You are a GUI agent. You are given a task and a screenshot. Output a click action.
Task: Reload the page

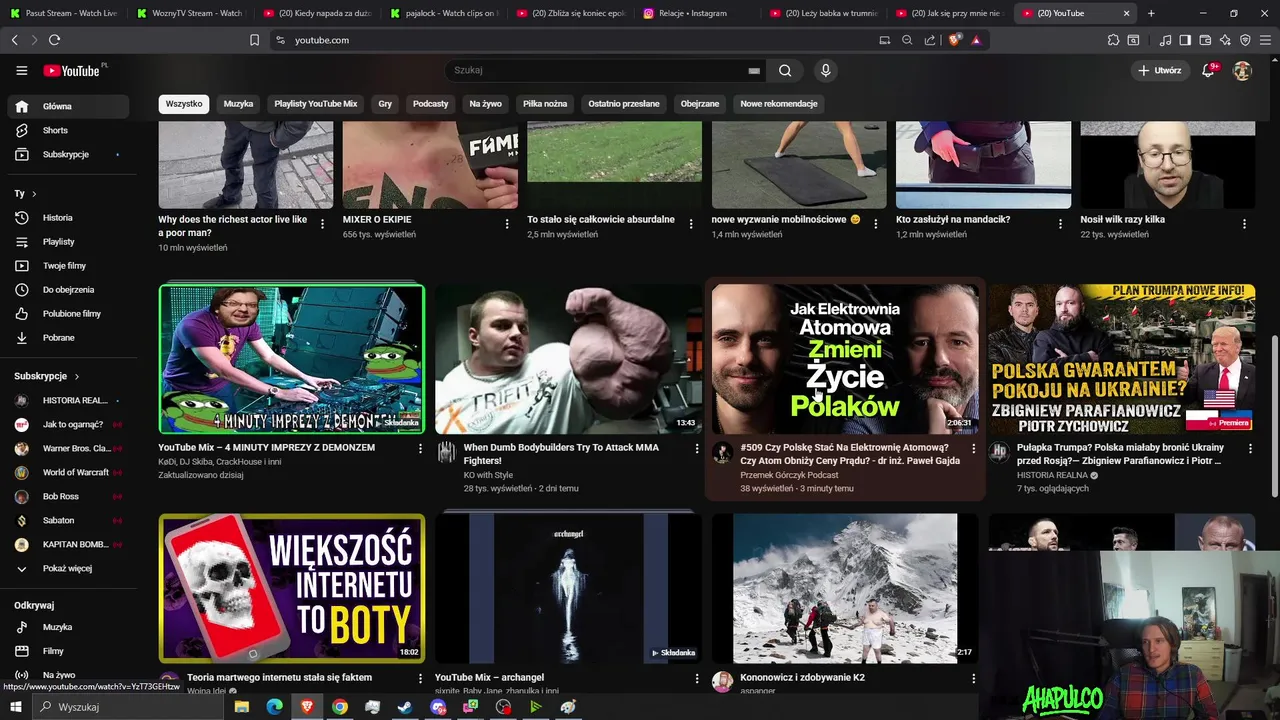(54, 40)
